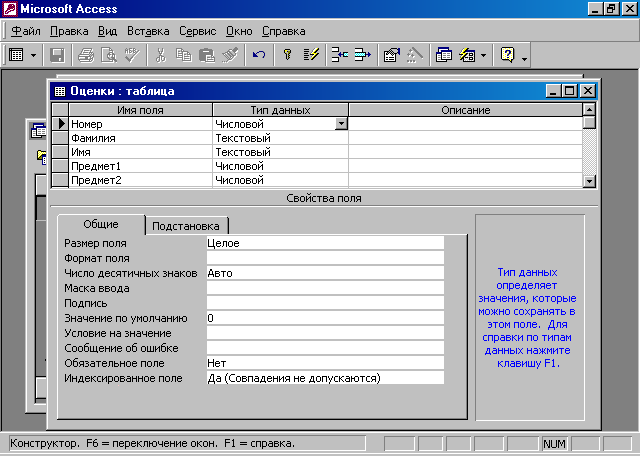Click Условие на значение field

(x=325, y=333)
